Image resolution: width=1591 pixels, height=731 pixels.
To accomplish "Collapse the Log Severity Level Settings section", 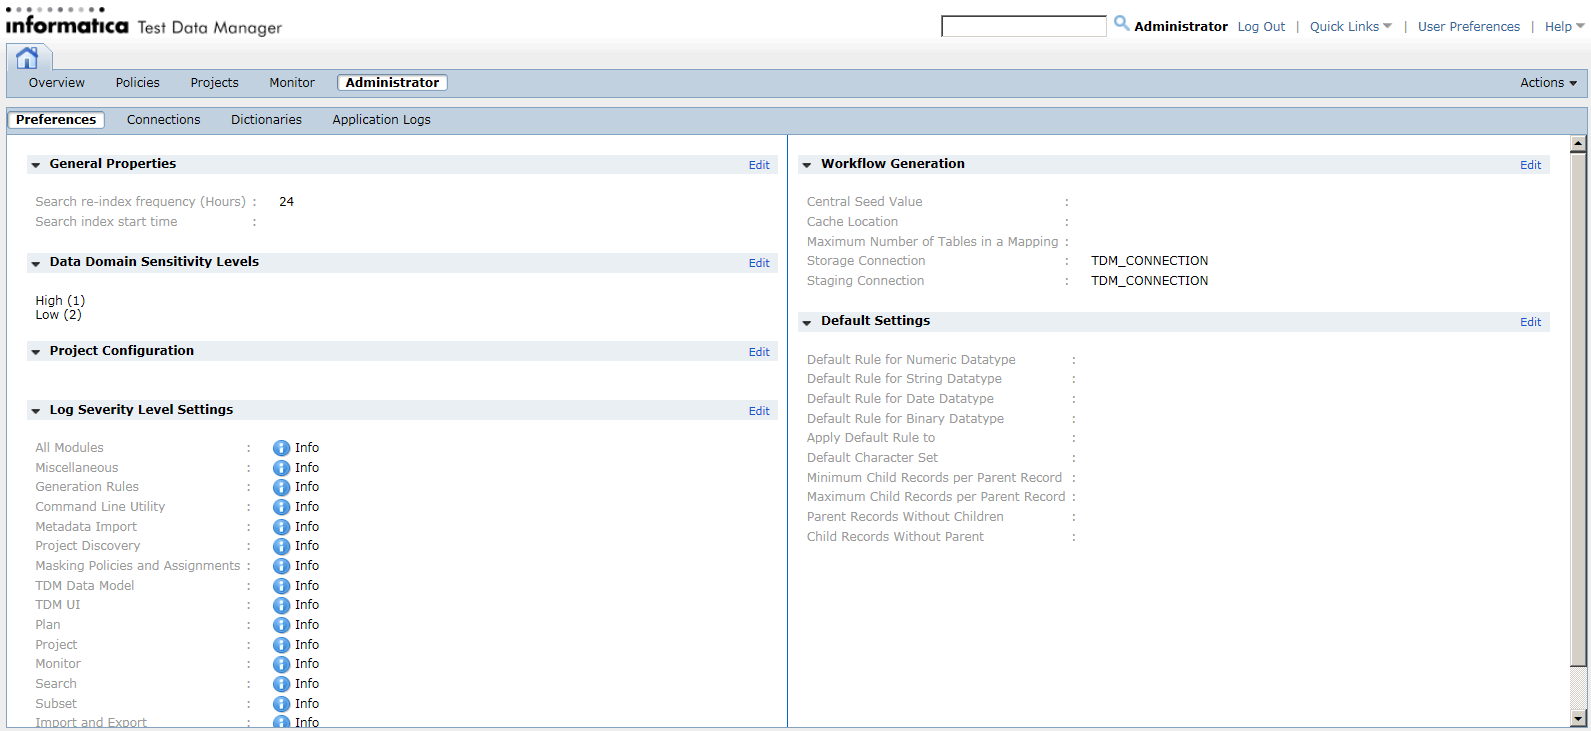I will (x=36, y=411).
